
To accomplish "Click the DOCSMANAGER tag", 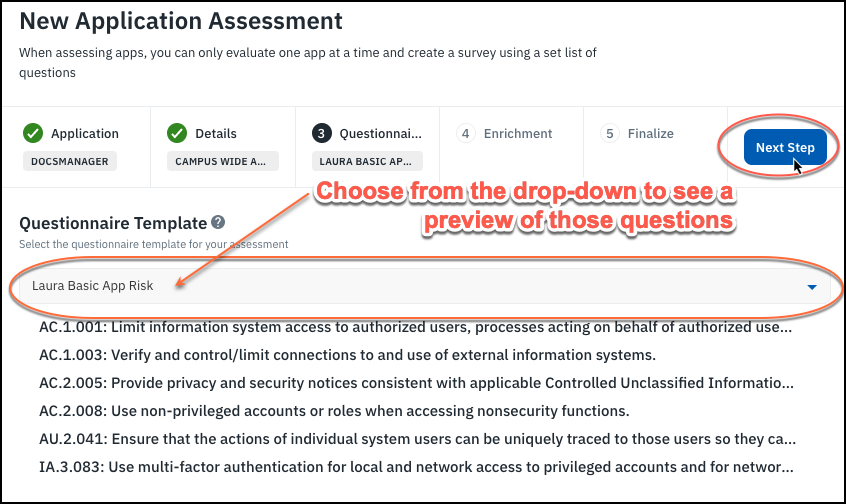I will [70, 161].
